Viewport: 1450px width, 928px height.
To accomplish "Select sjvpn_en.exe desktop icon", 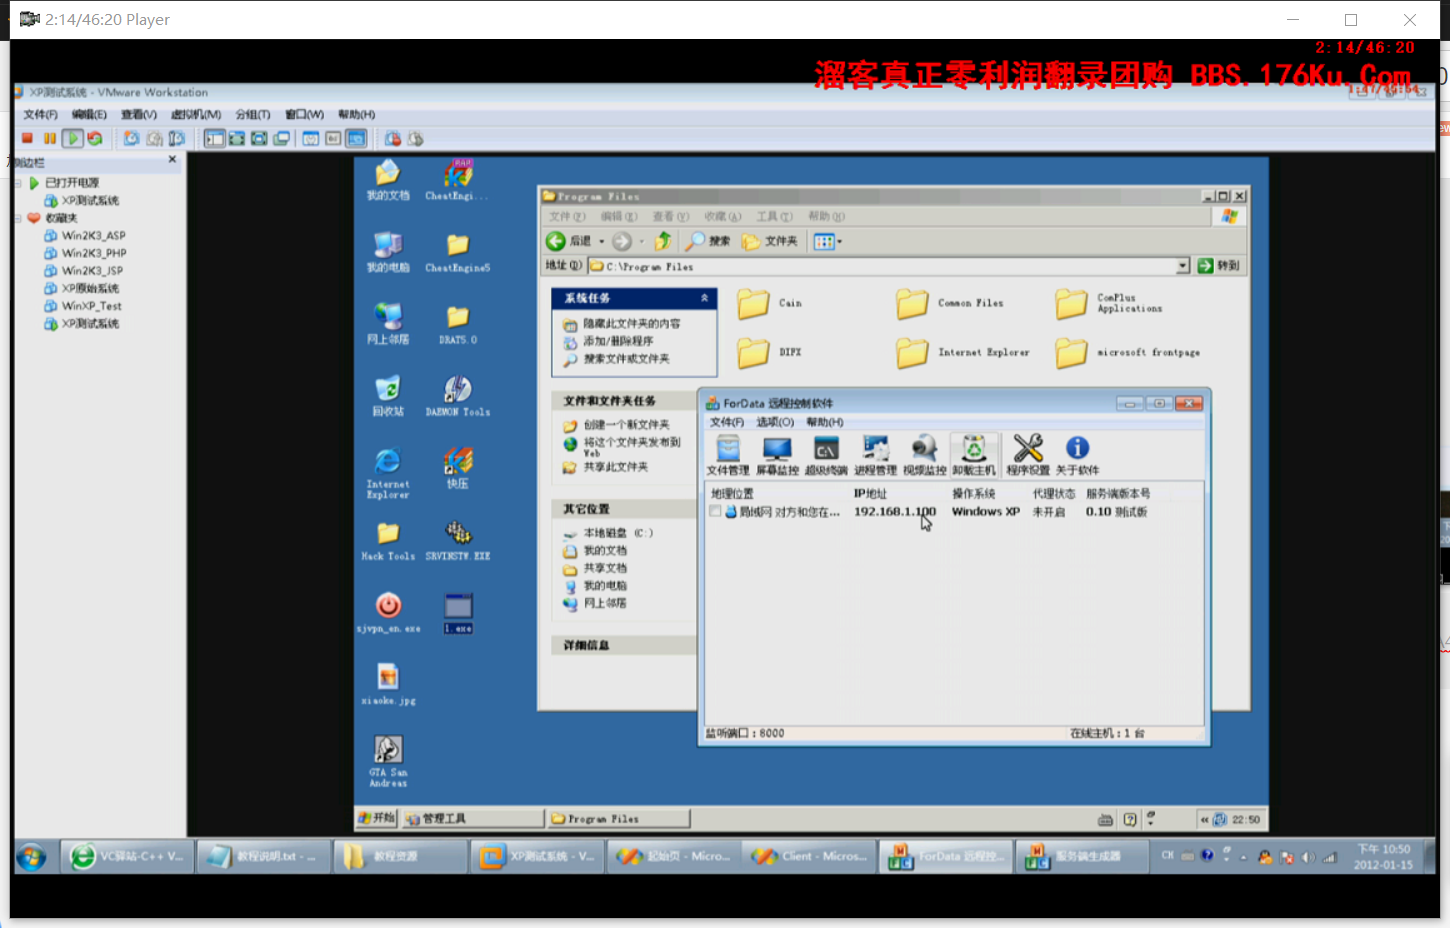I will [388, 612].
